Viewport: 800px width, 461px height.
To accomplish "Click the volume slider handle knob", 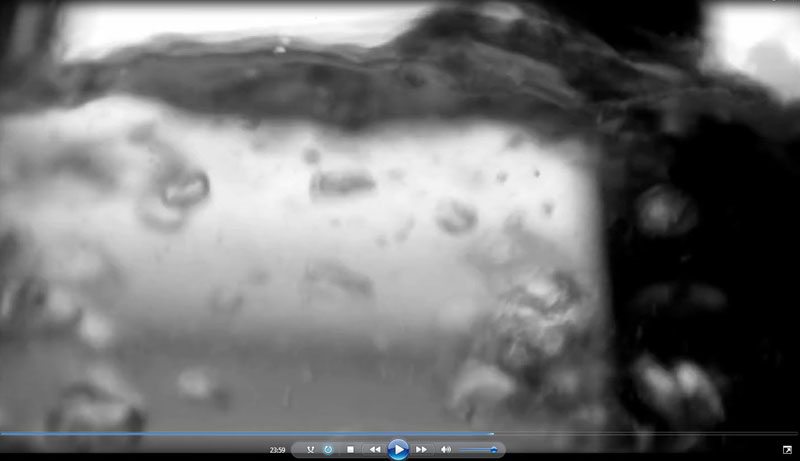I will [x=493, y=450].
